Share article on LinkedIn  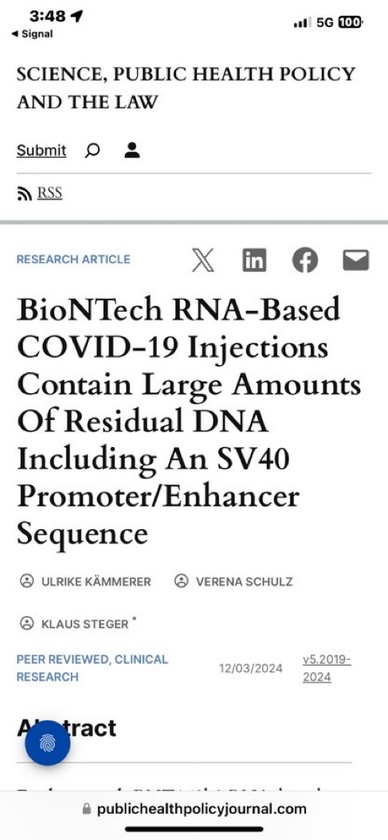[254, 260]
